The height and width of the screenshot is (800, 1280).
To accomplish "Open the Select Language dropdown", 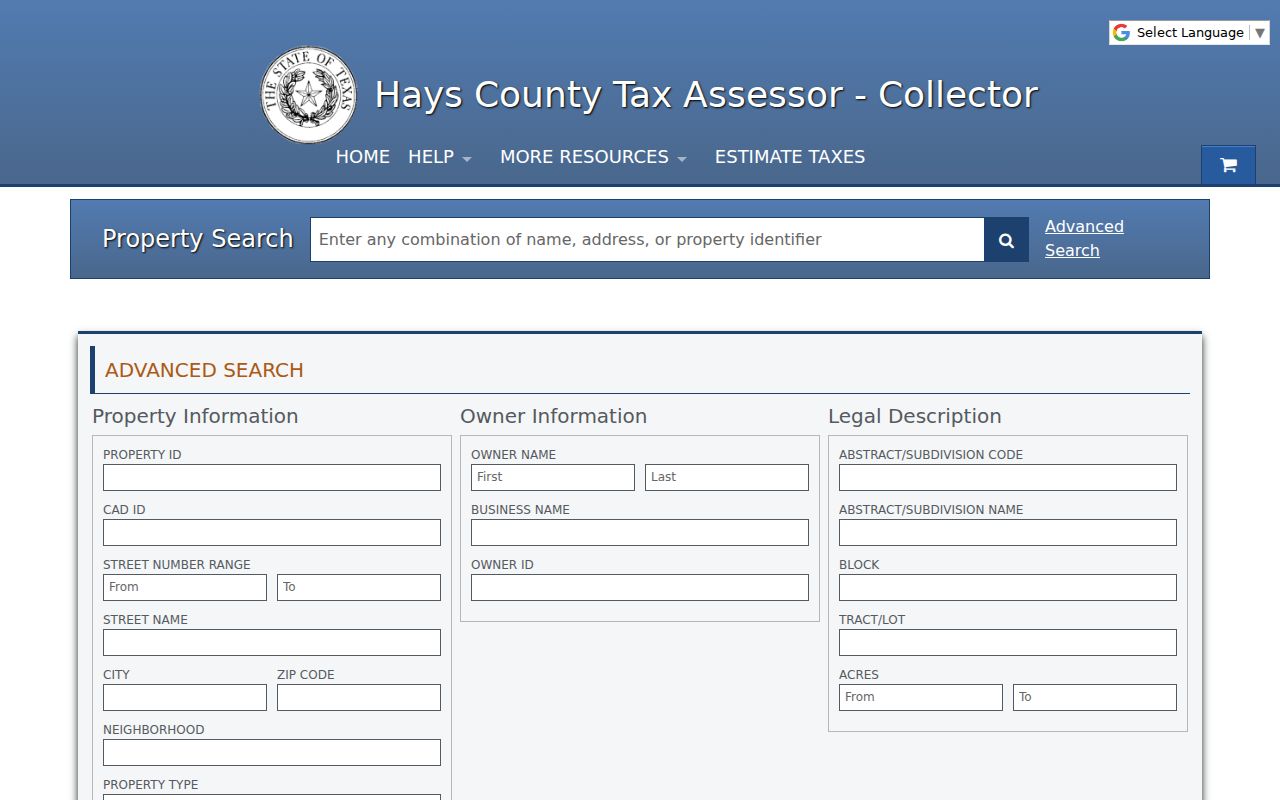I will coord(1189,33).
